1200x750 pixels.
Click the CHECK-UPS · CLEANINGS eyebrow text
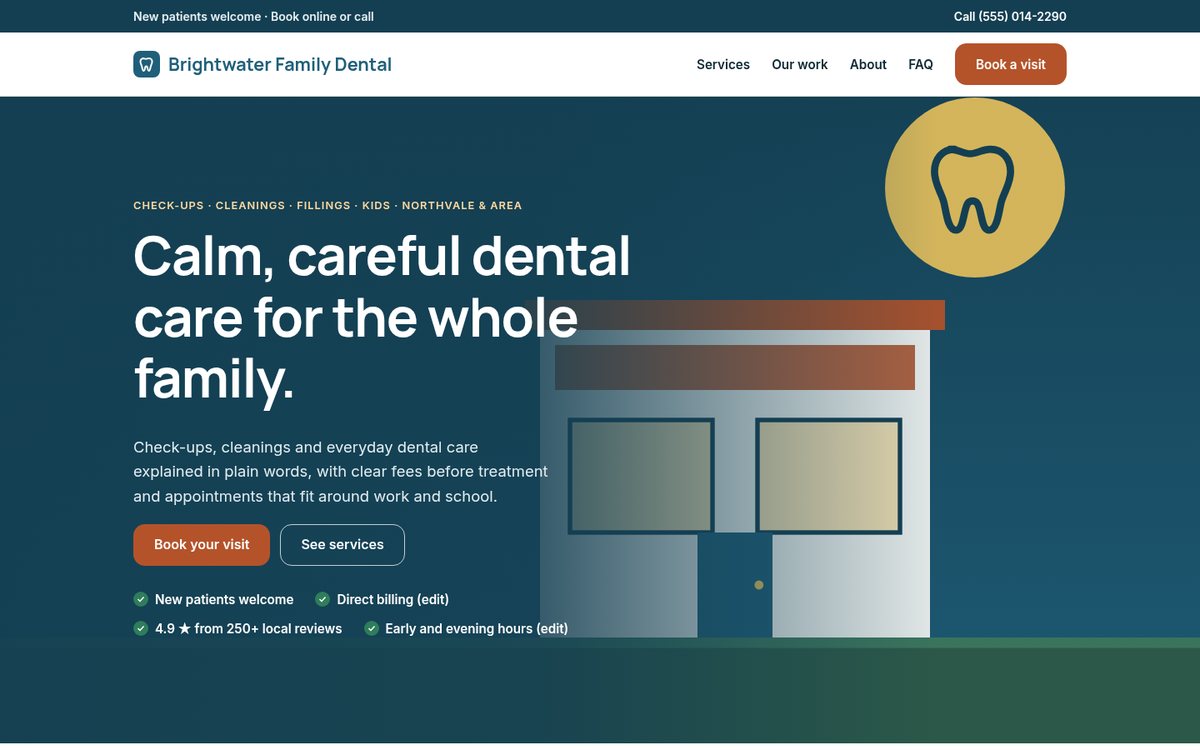click(x=328, y=205)
